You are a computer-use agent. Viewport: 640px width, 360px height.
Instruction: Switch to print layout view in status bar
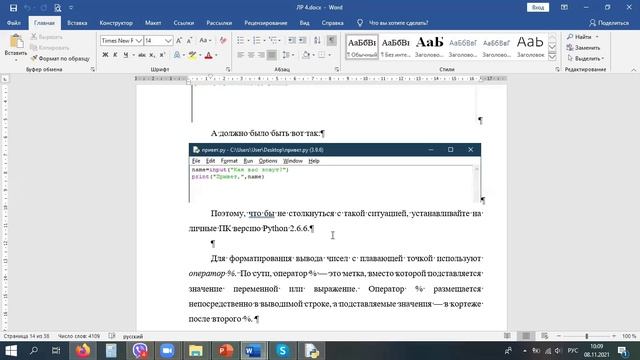[x=526, y=336]
